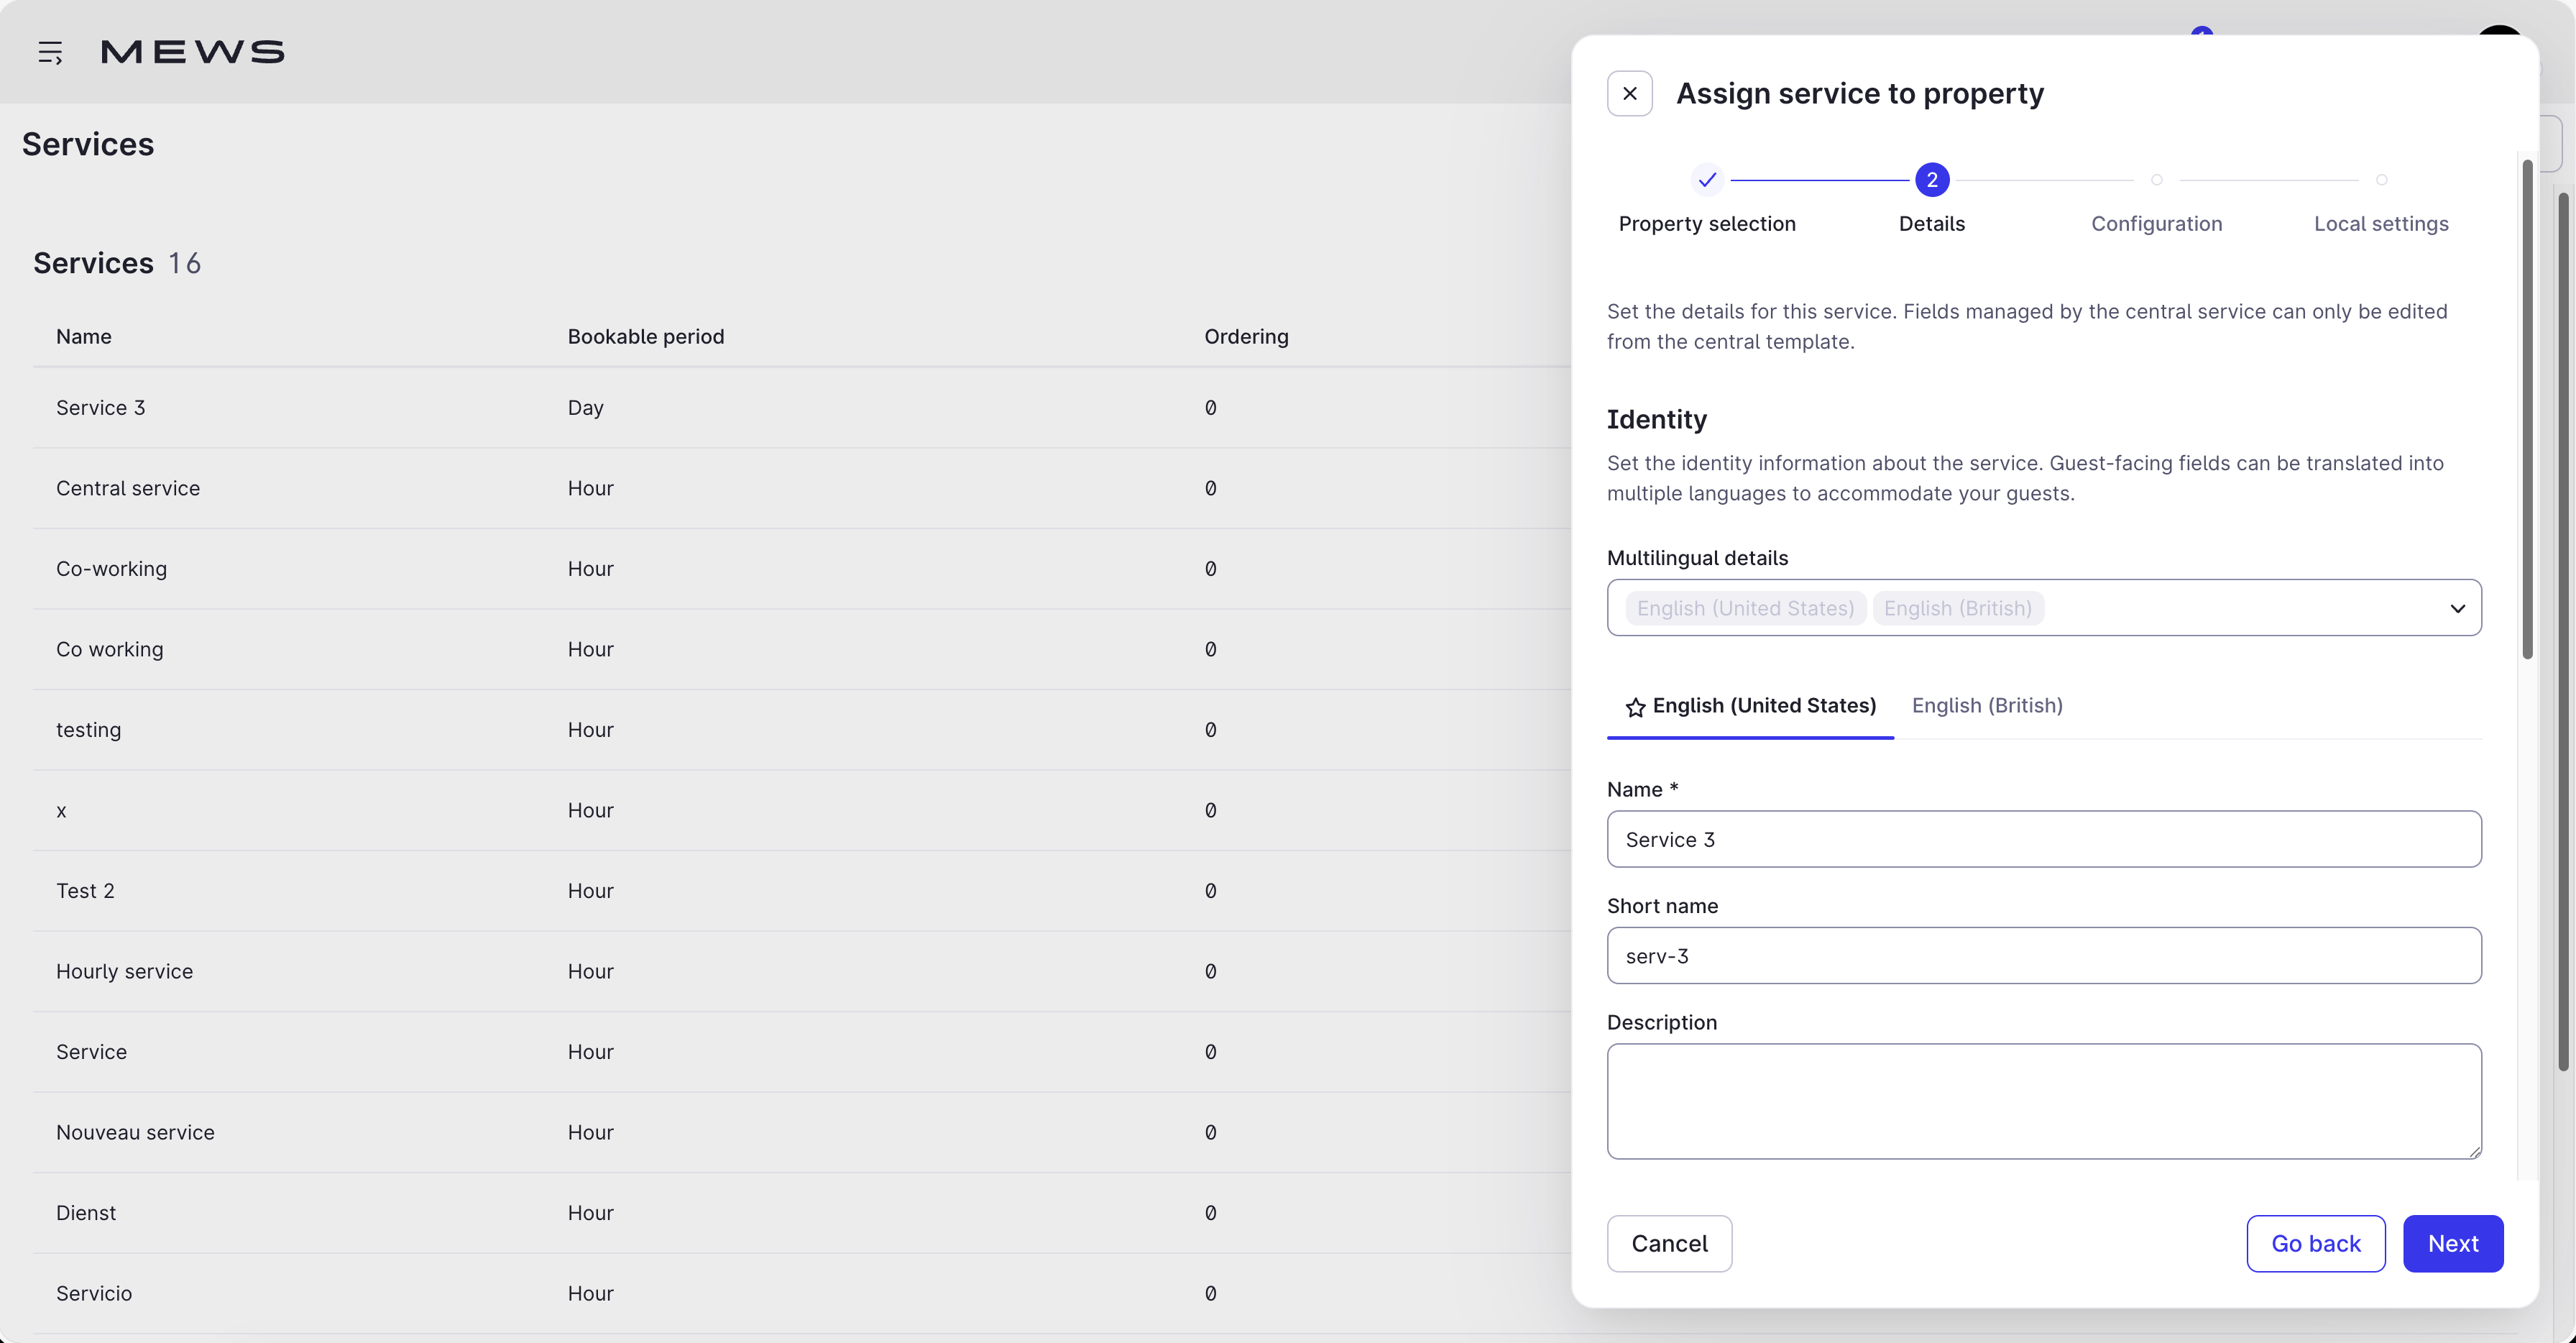Open the Test 2 row

[x=802, y=891]
